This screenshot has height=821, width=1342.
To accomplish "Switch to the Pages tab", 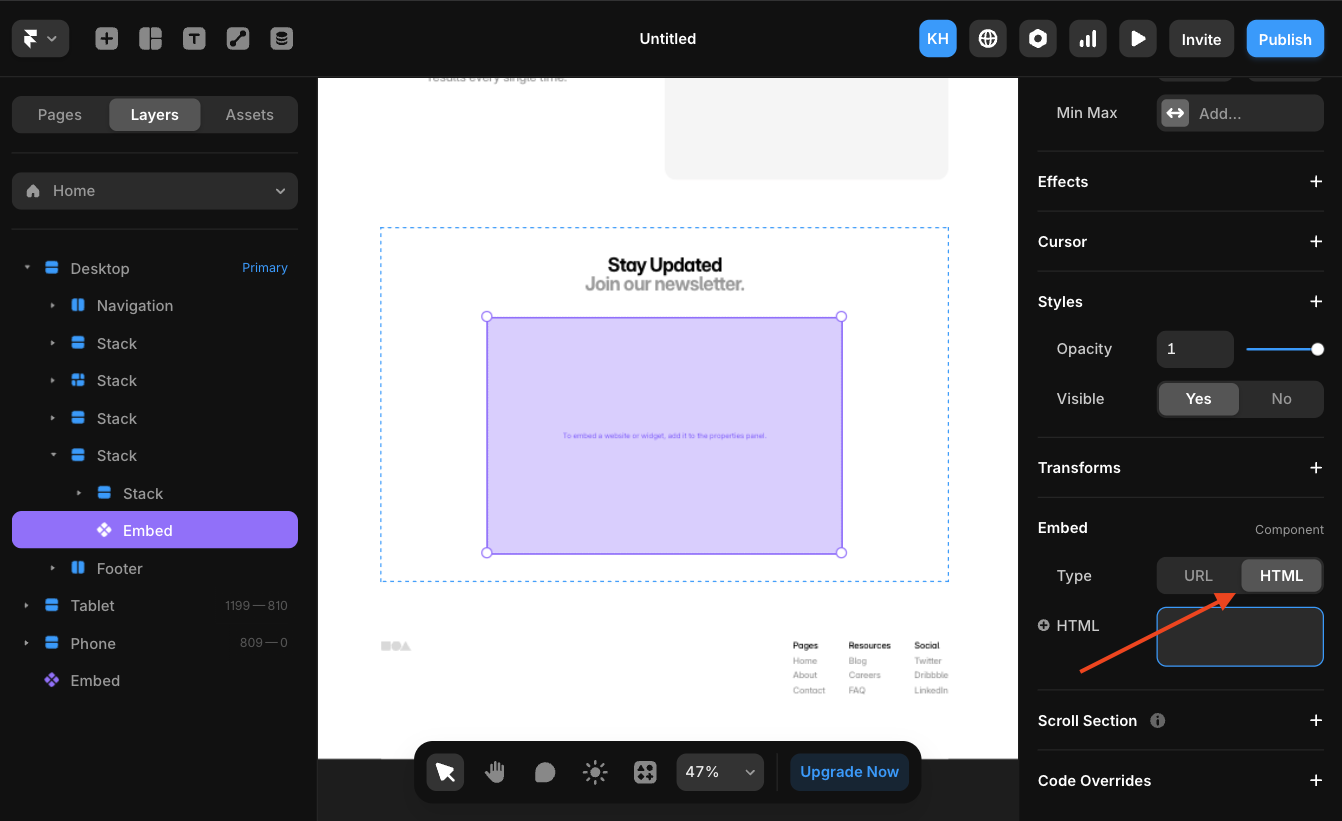I will [60, 114].
